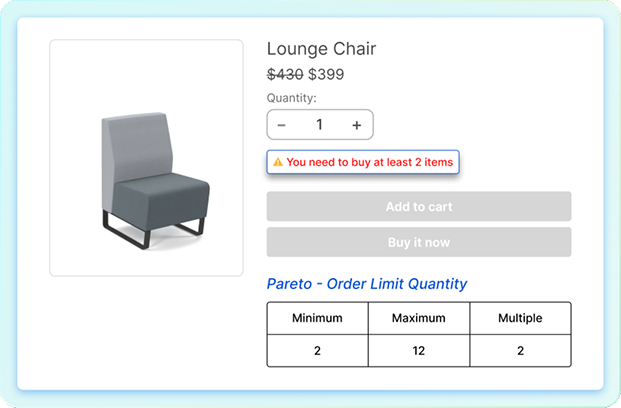The width and height of the screenshot is (621, 408).
Task: Select the Maximum column header
Action: [419, 318]
